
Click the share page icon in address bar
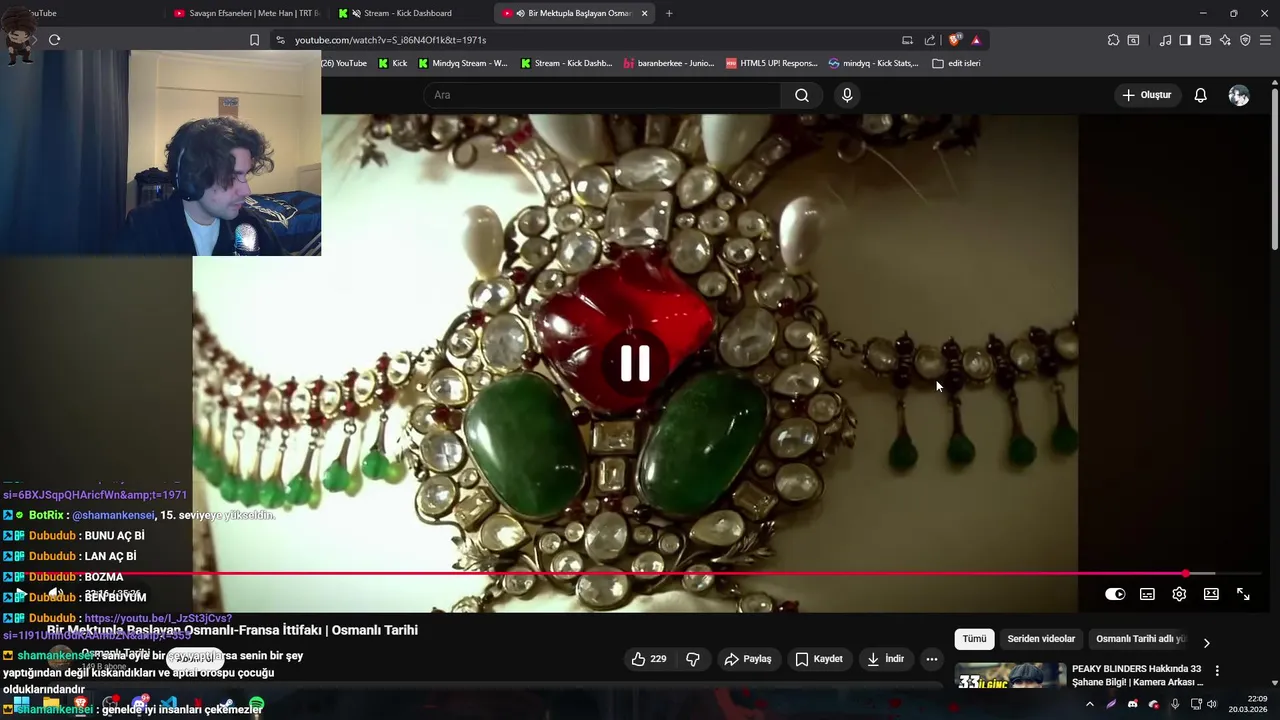930,40
